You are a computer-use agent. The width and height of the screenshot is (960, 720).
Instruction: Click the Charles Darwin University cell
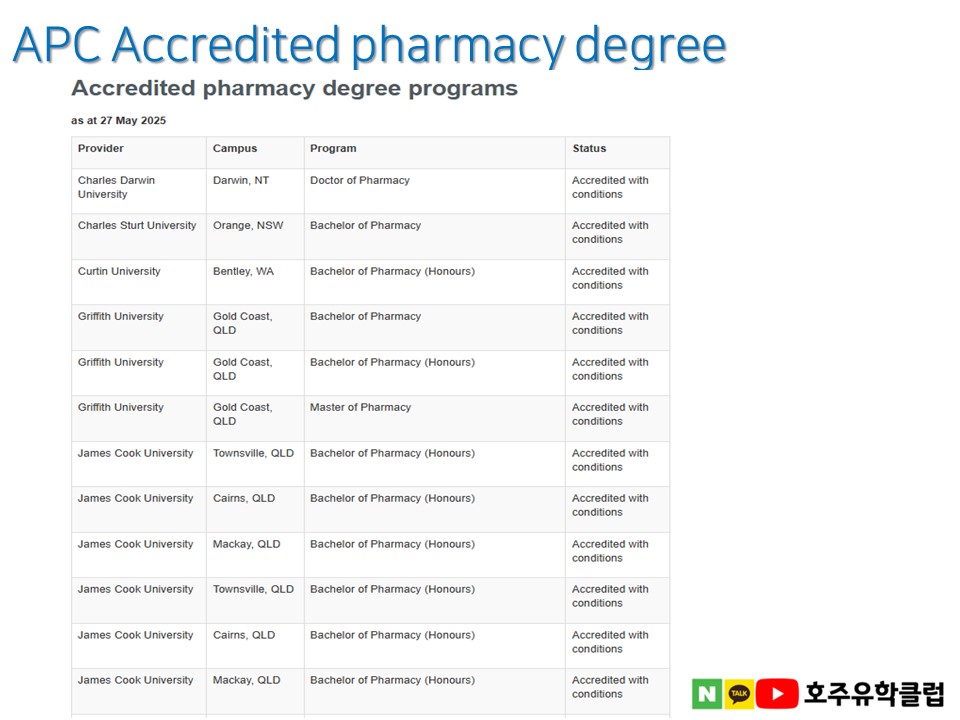117,188
